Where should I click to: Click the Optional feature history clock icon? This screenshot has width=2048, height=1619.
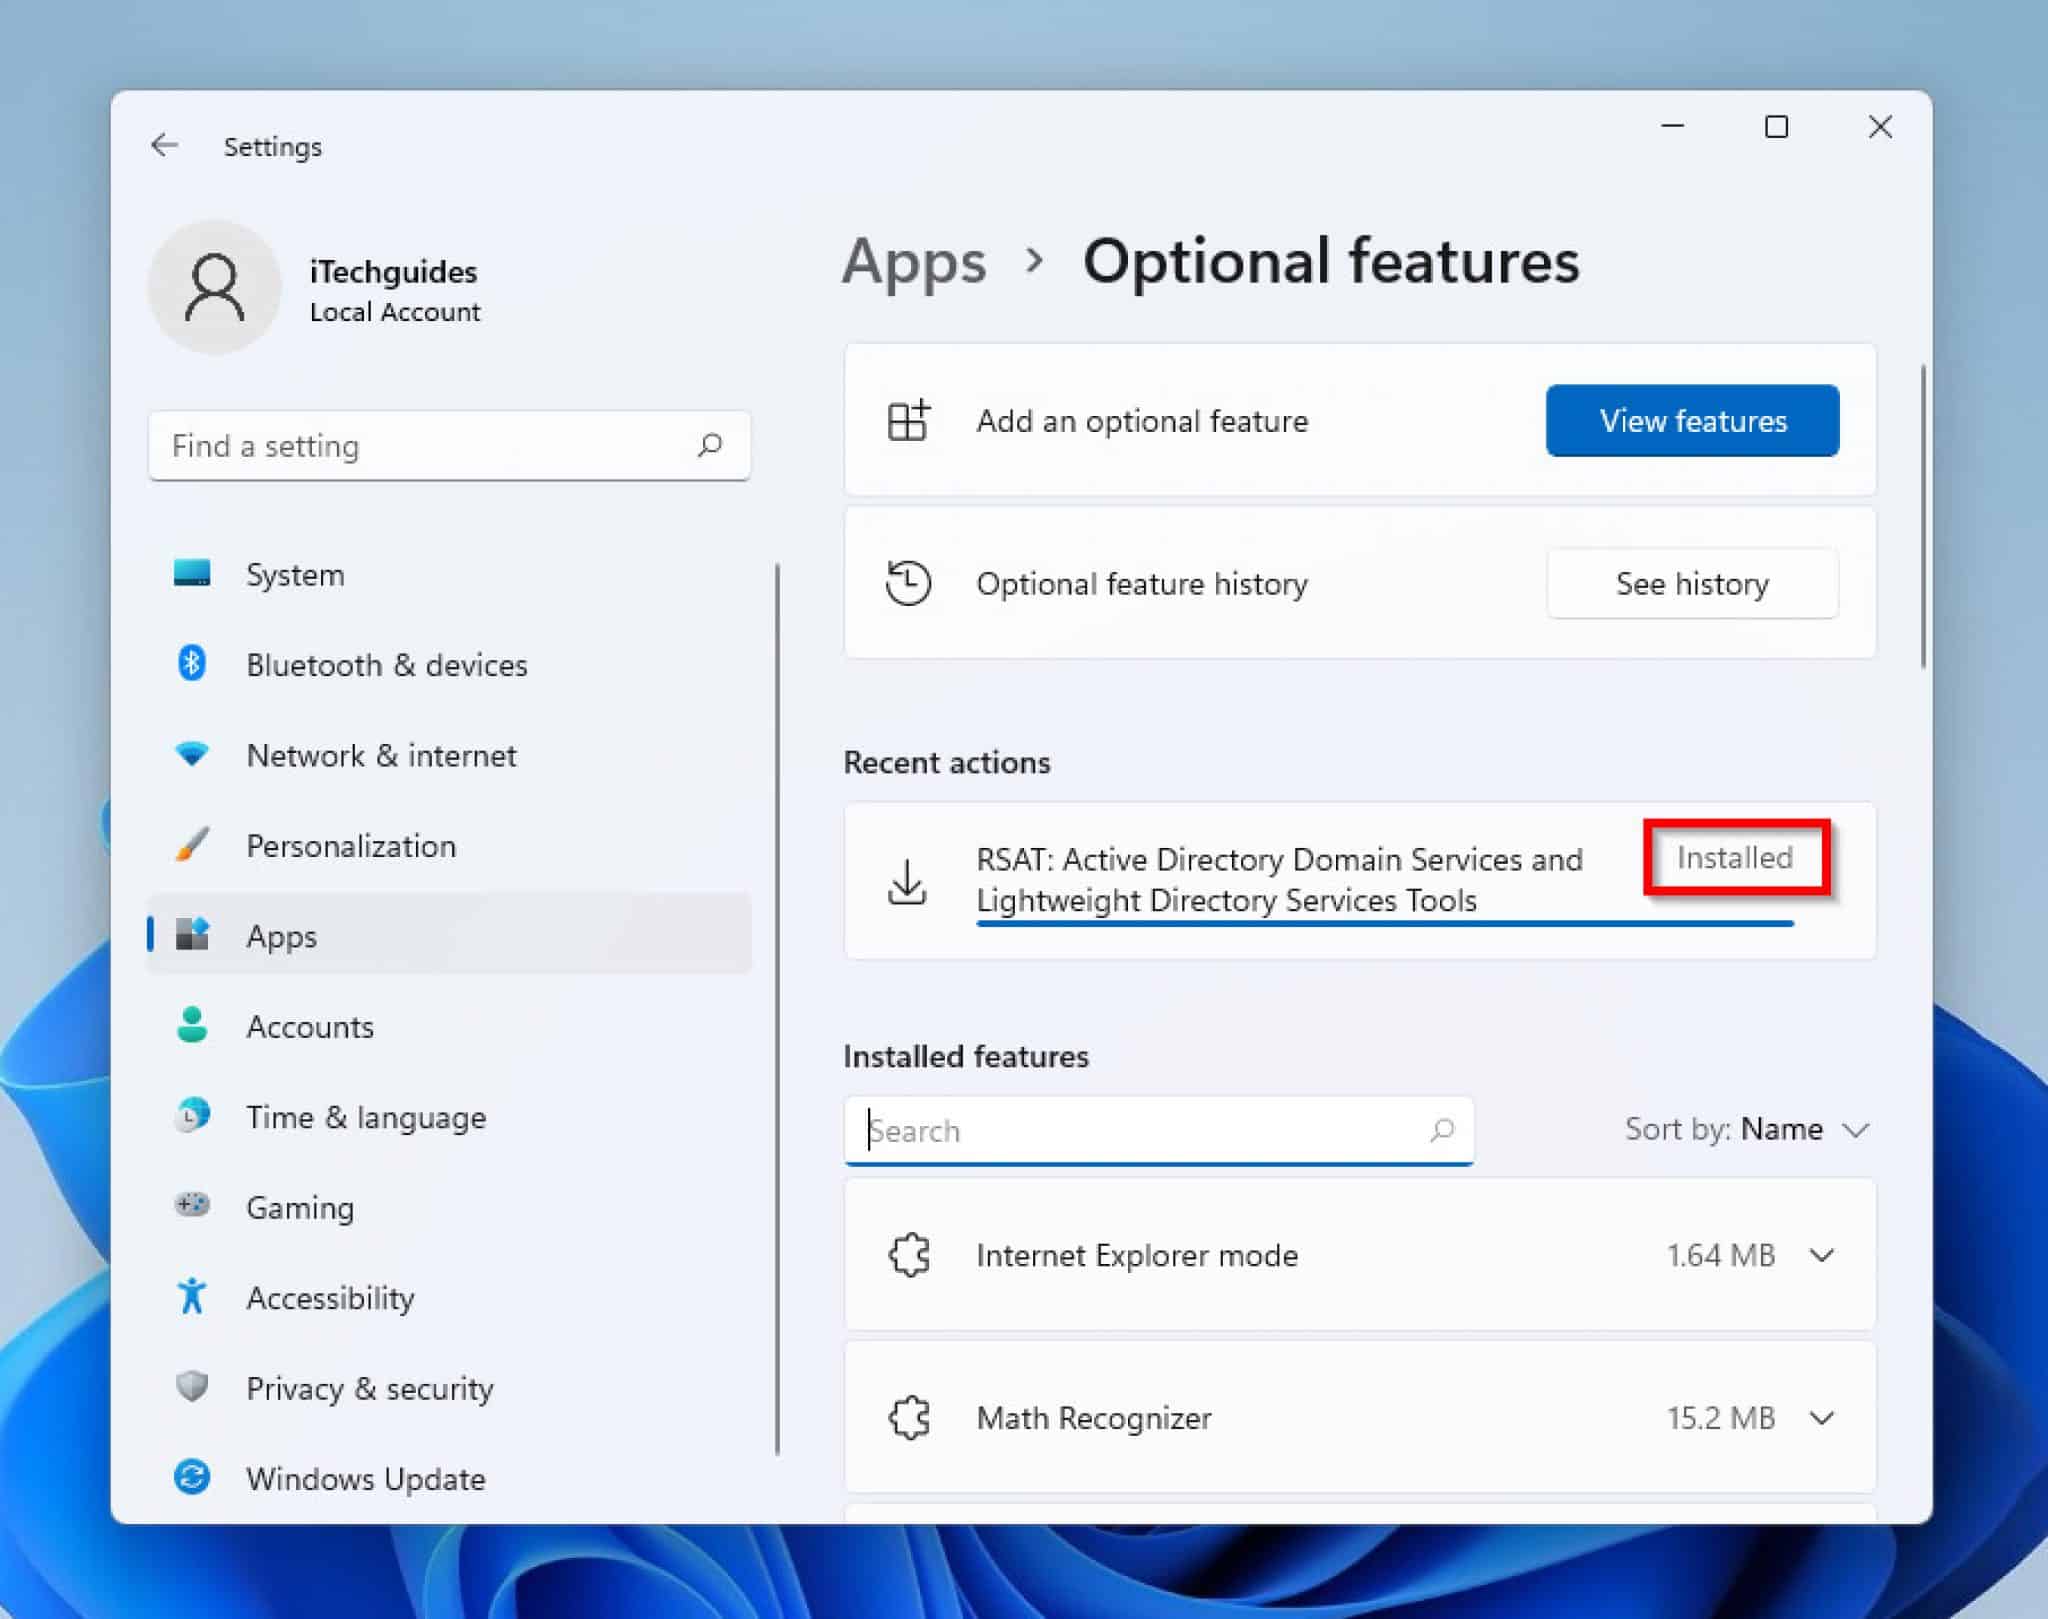908,583
